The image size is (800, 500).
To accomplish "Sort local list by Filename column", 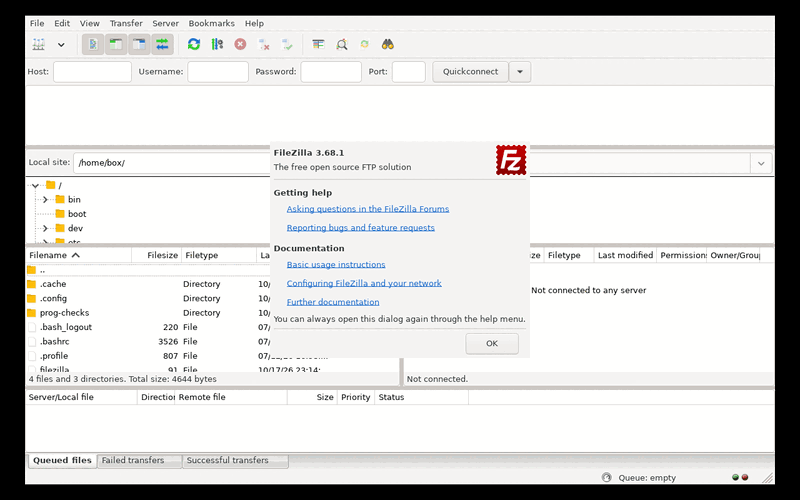I will 79,255.
